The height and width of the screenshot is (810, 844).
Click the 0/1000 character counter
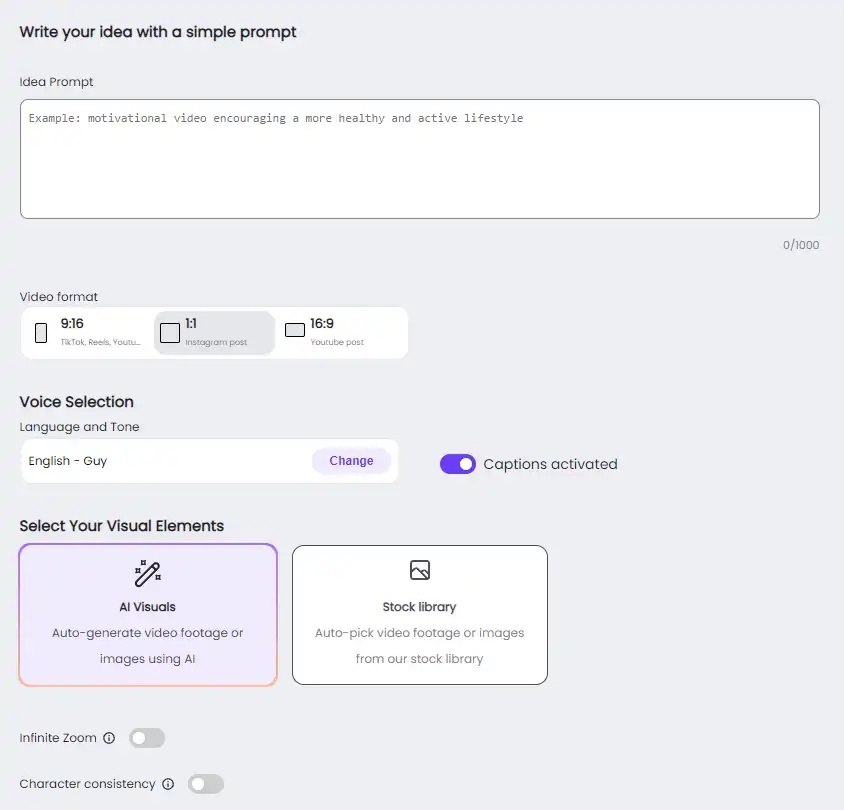[801, 245]
